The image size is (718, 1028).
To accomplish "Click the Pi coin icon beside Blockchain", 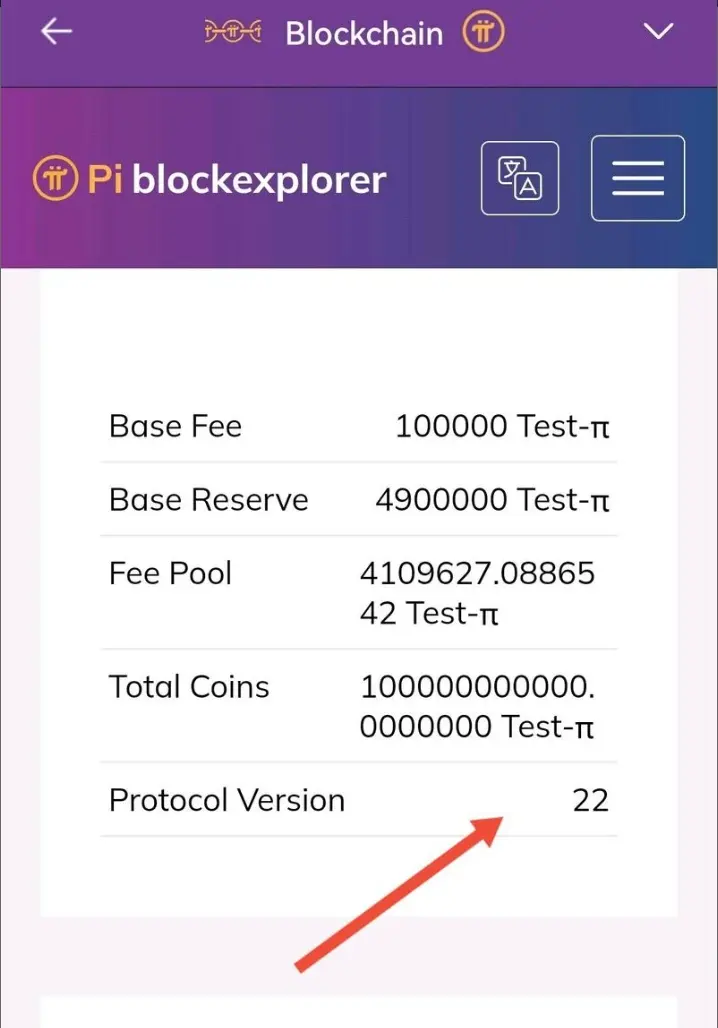I will click(x=483, y=31).
